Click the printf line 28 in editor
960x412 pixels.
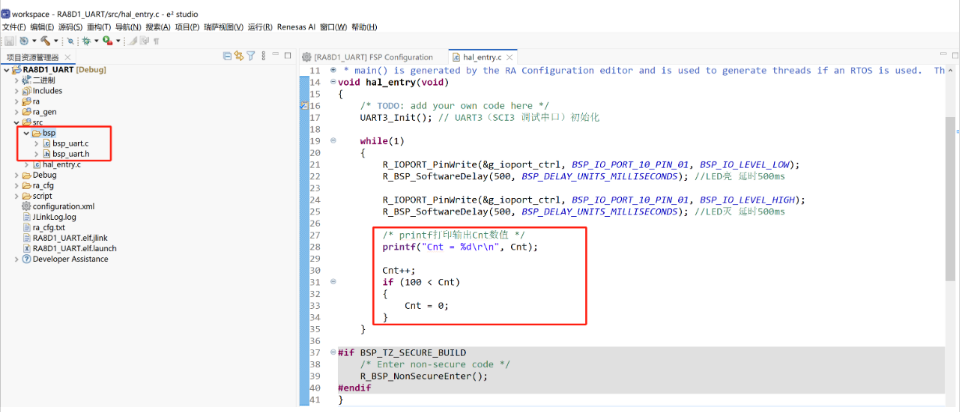click(x=460, y=247)
